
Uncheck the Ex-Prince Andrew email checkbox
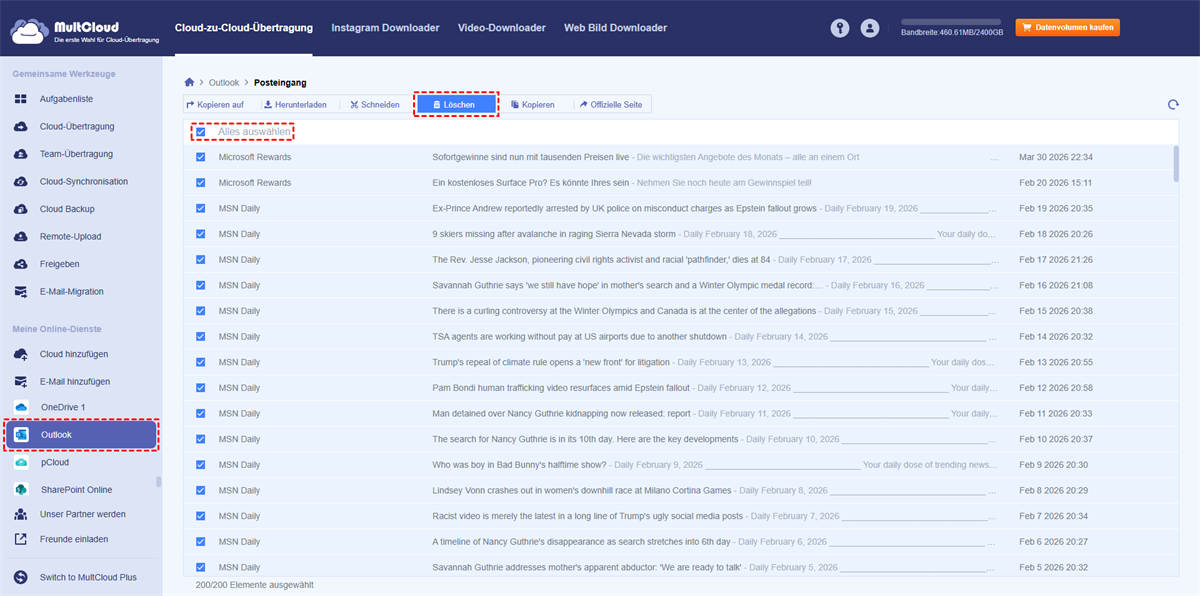click(201, 208)
